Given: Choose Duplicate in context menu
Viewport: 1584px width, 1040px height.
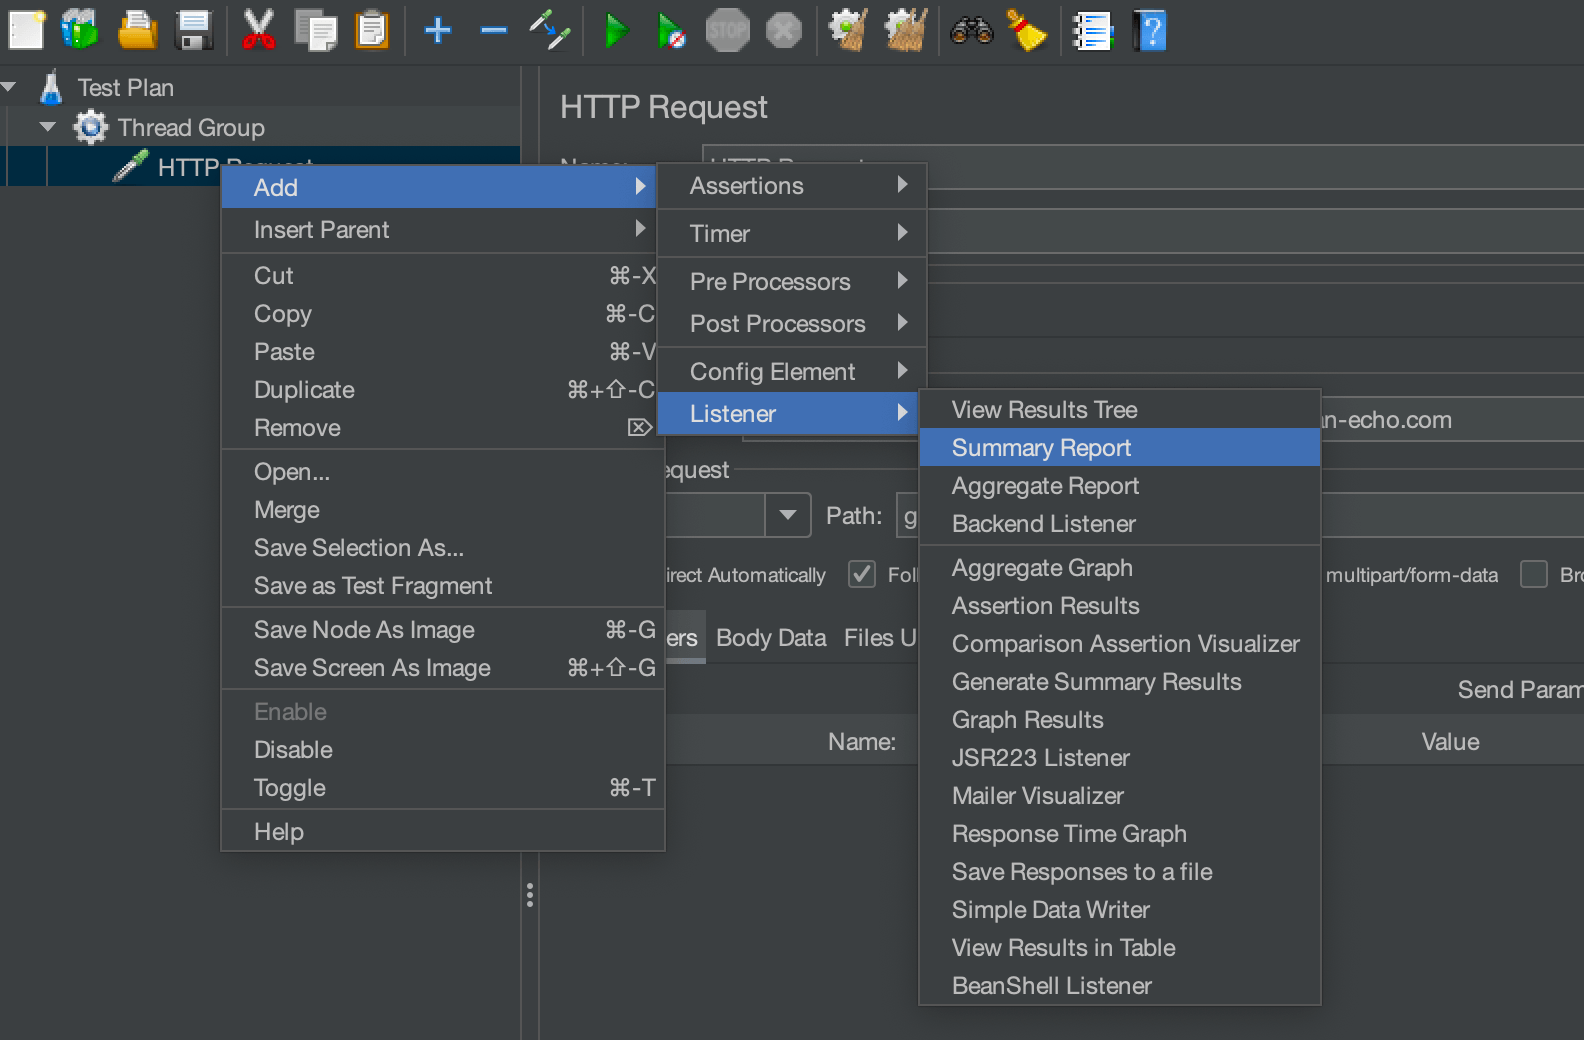Looking at the screenshot, I should click(443, 390).
